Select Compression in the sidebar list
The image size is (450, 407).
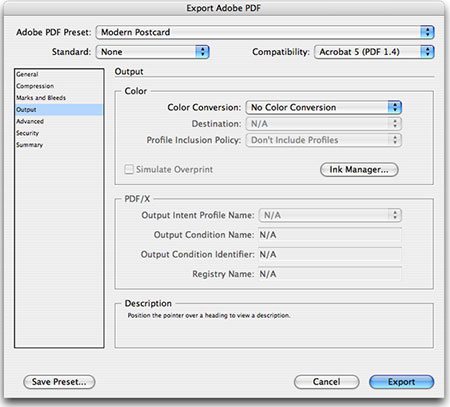click(x=35, y=86)
